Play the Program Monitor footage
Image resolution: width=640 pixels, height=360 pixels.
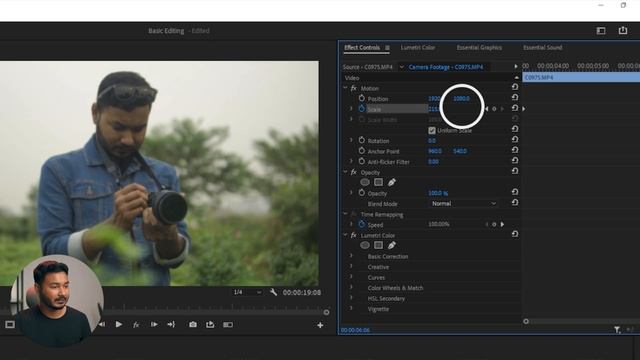(x=119, y=324)
